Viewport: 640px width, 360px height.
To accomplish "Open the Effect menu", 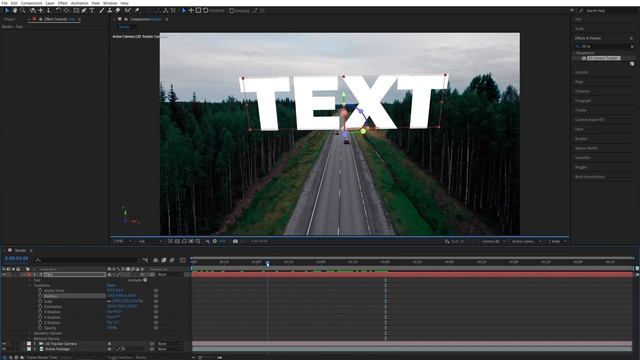I will [62, 3].
